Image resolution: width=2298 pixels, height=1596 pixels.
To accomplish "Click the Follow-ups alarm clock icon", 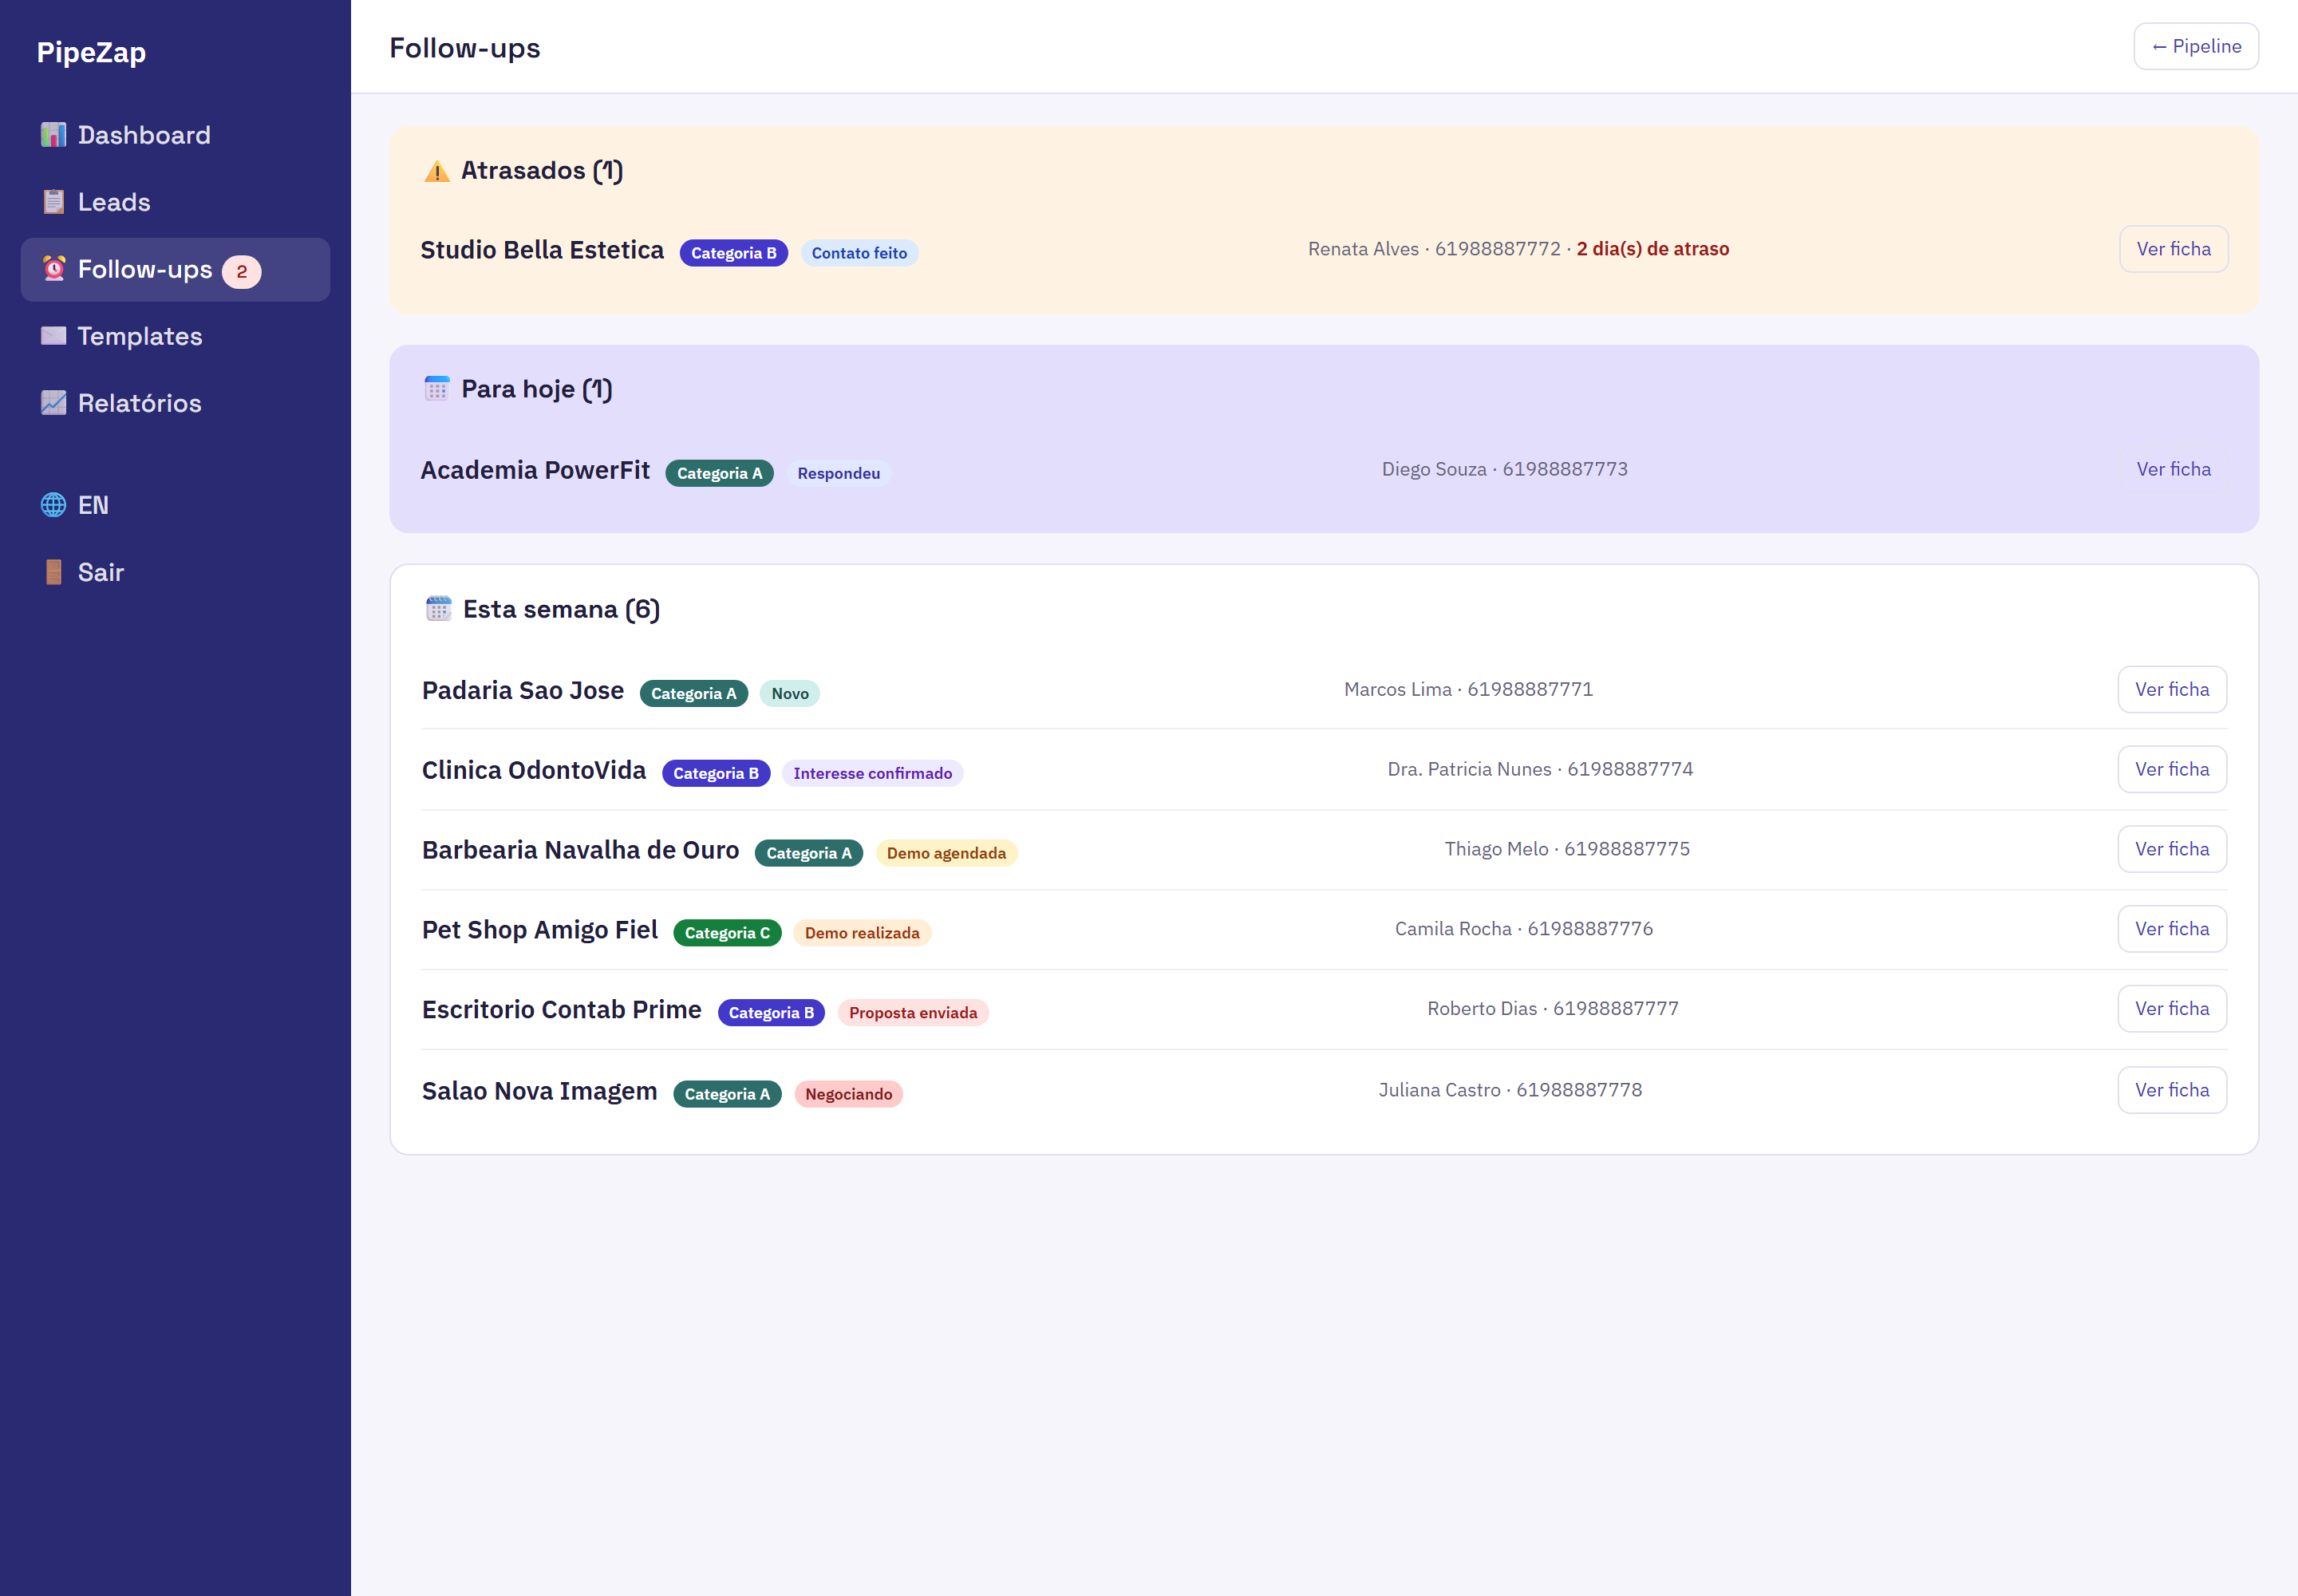I will 54,269.
